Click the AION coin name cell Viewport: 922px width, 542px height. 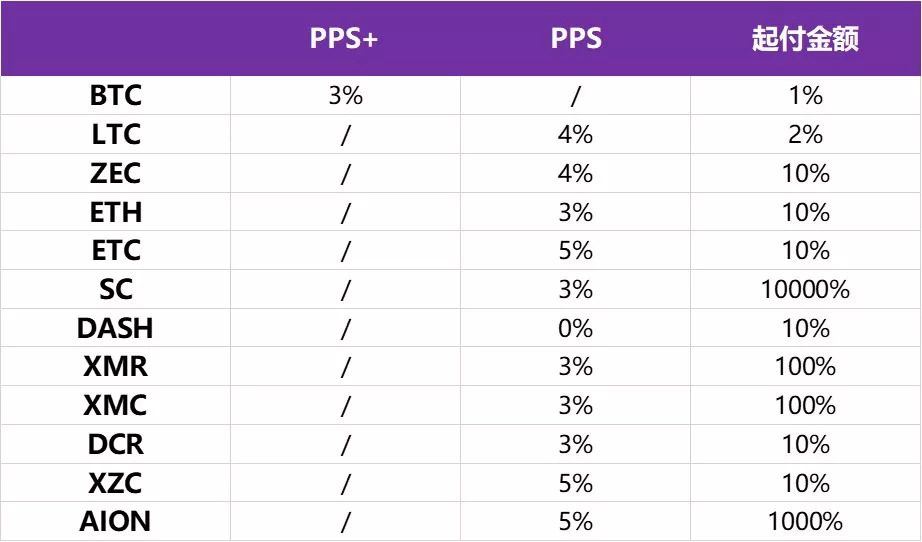pyautogui.click(x=116, y=522)
